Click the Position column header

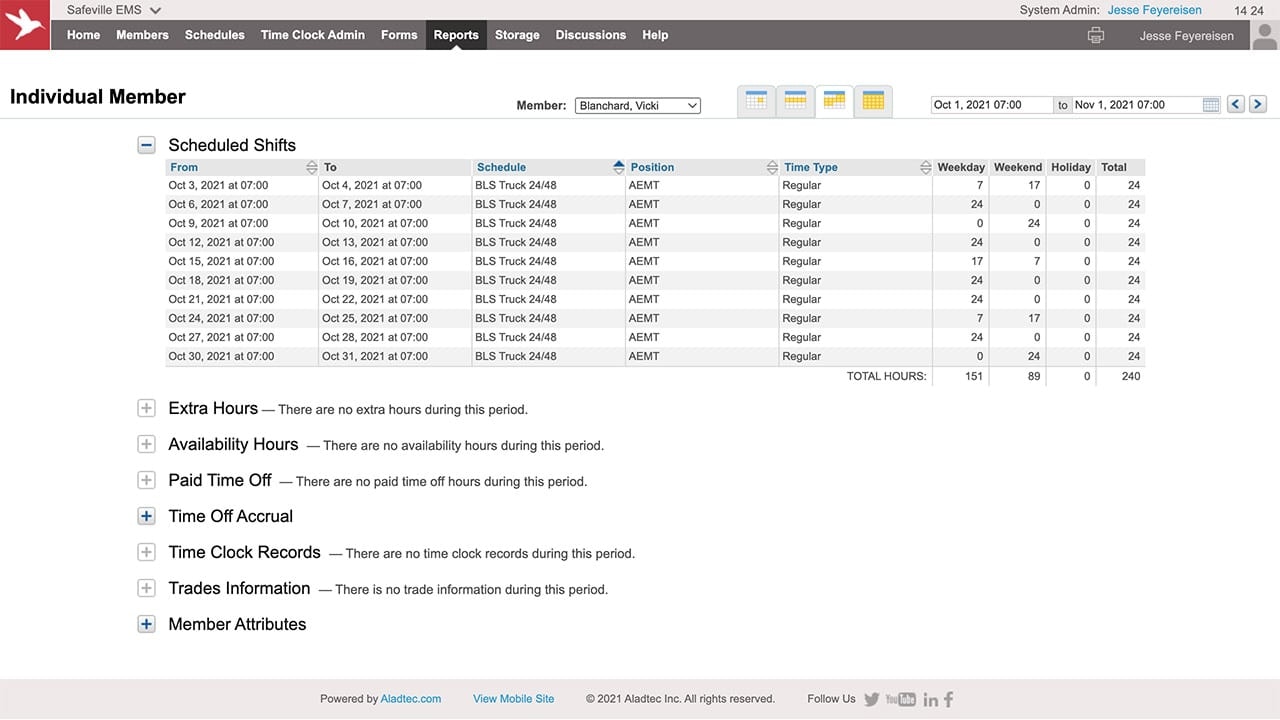653,167
